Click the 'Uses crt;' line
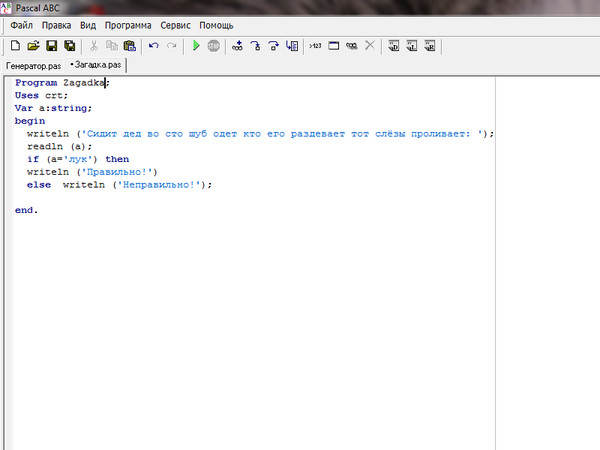This screenshot has height=450, width=600. tap(41, 95)
